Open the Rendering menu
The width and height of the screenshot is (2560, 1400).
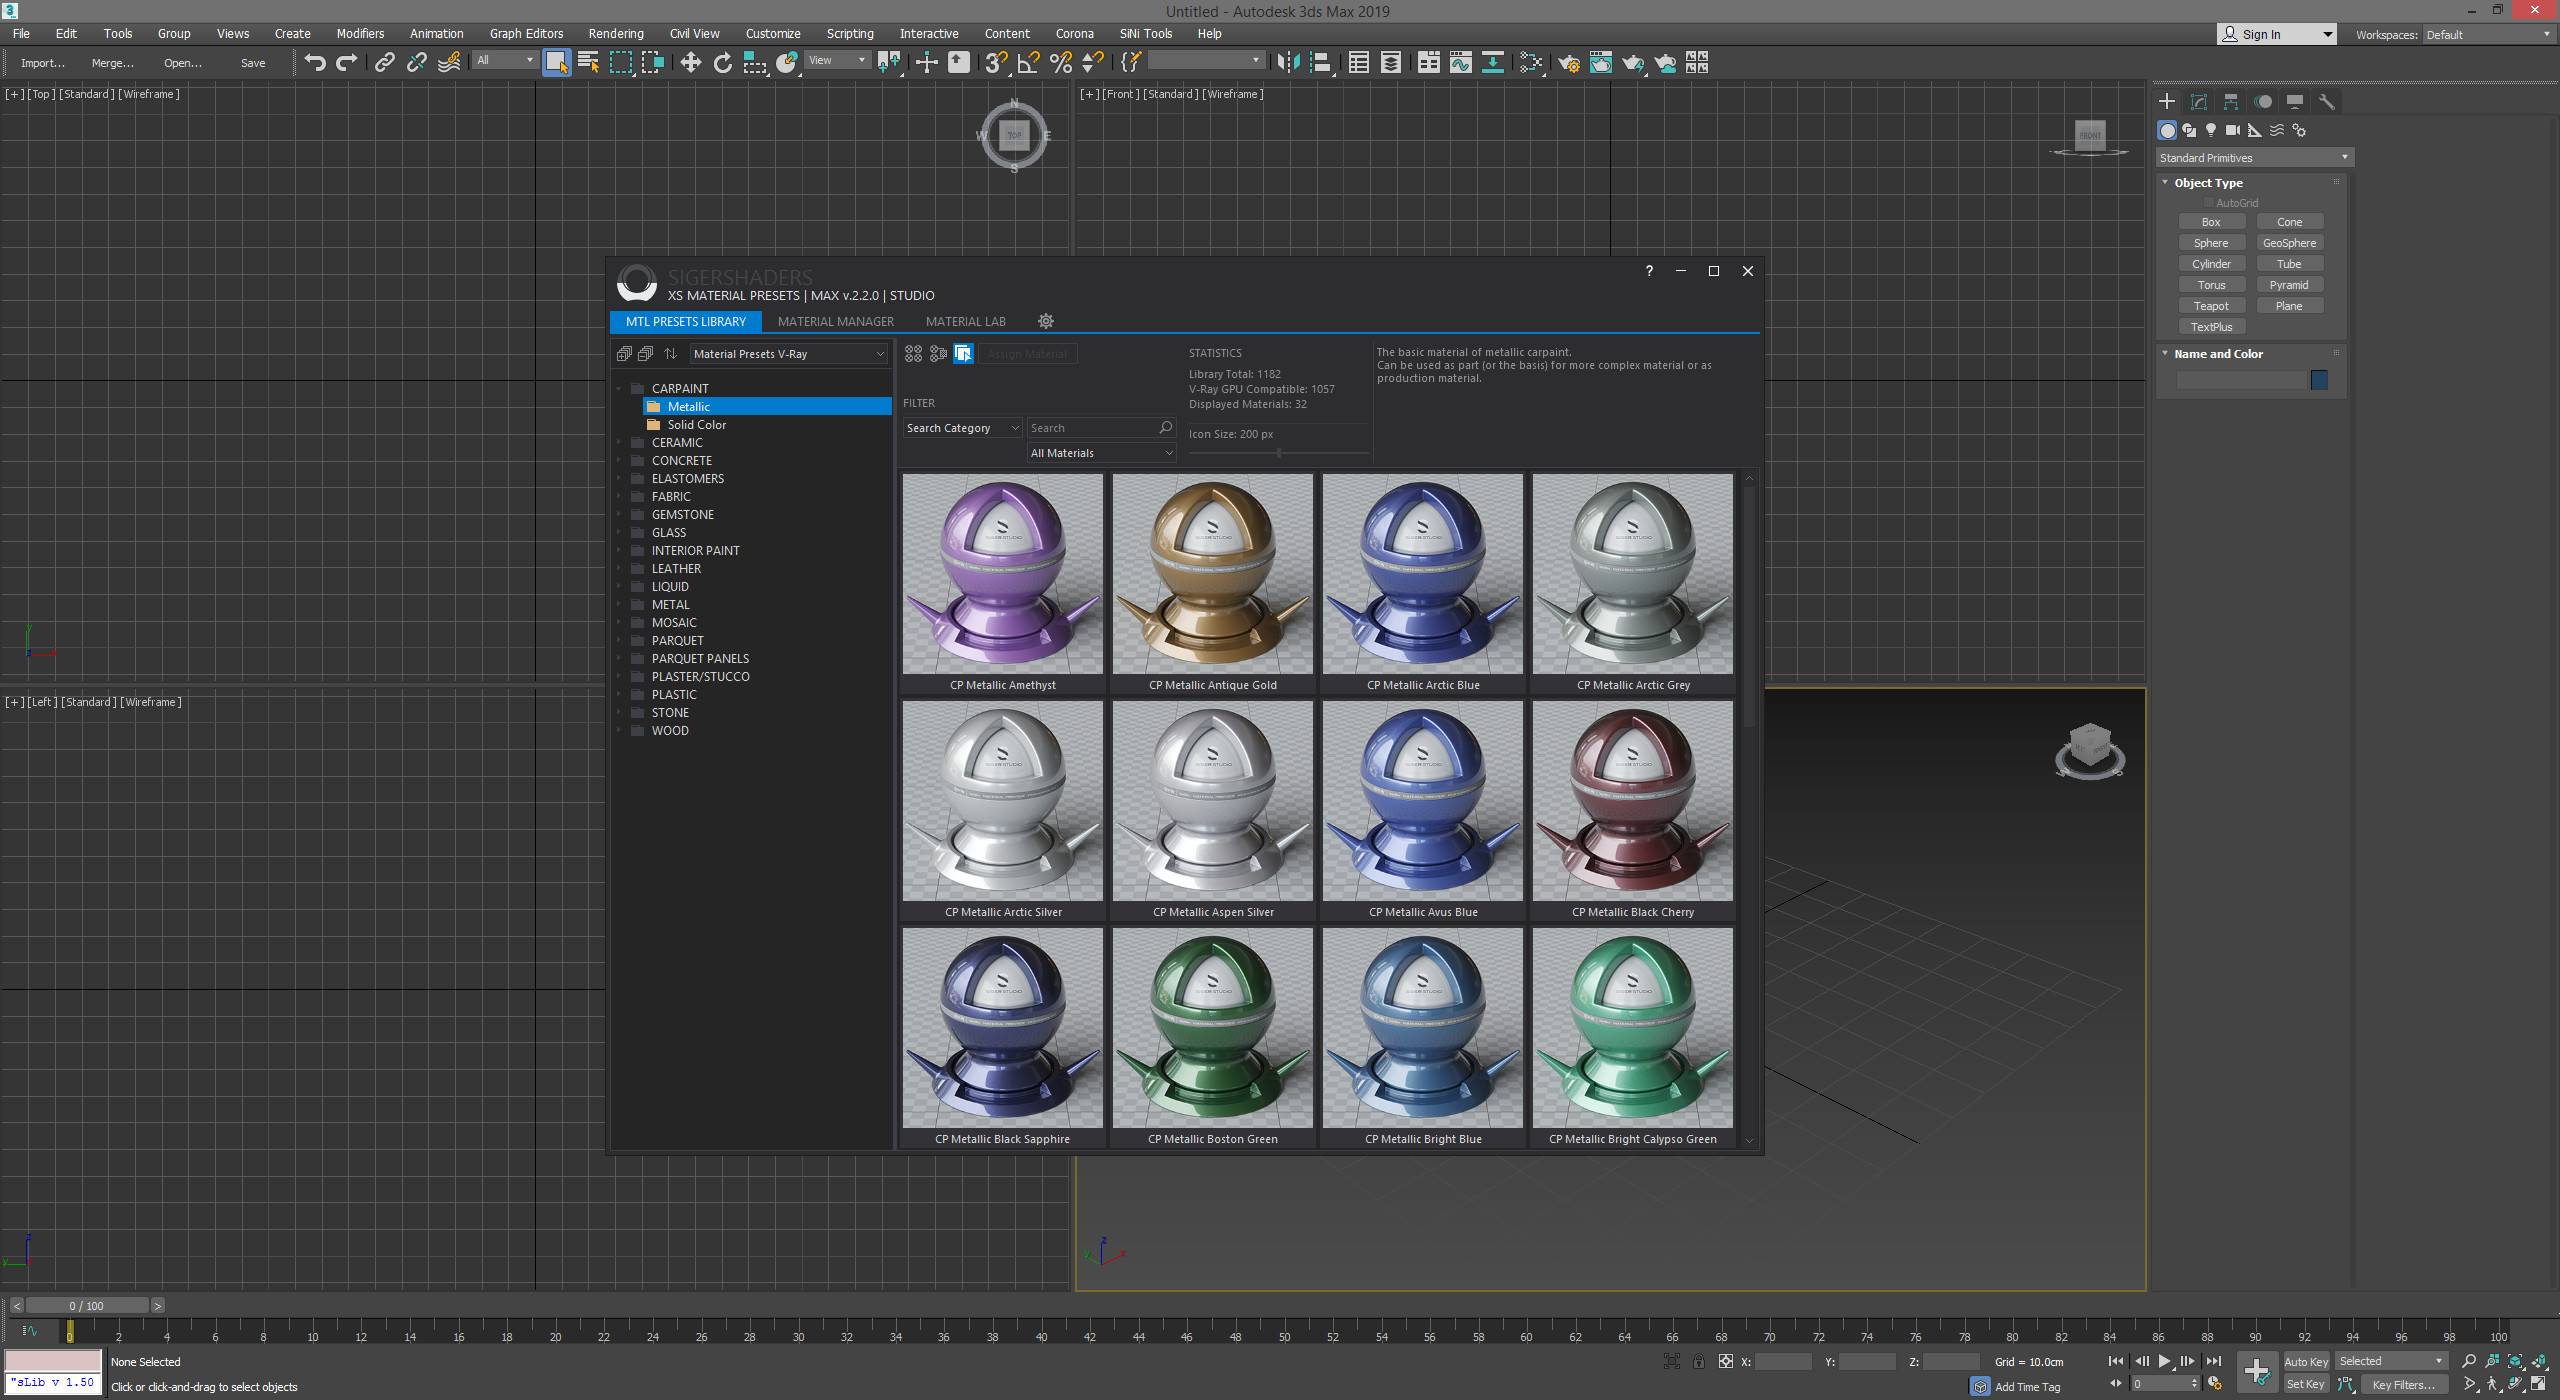616,33
